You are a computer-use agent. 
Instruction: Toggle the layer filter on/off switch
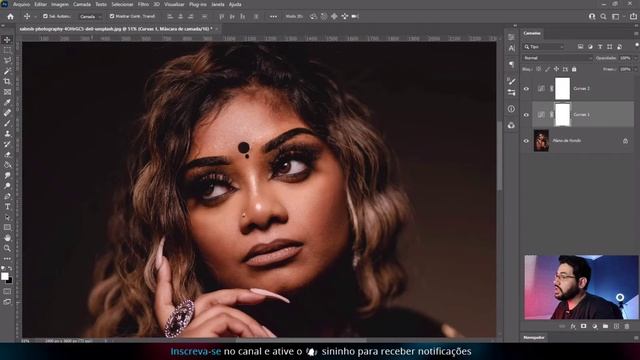(x=637, y=44)
